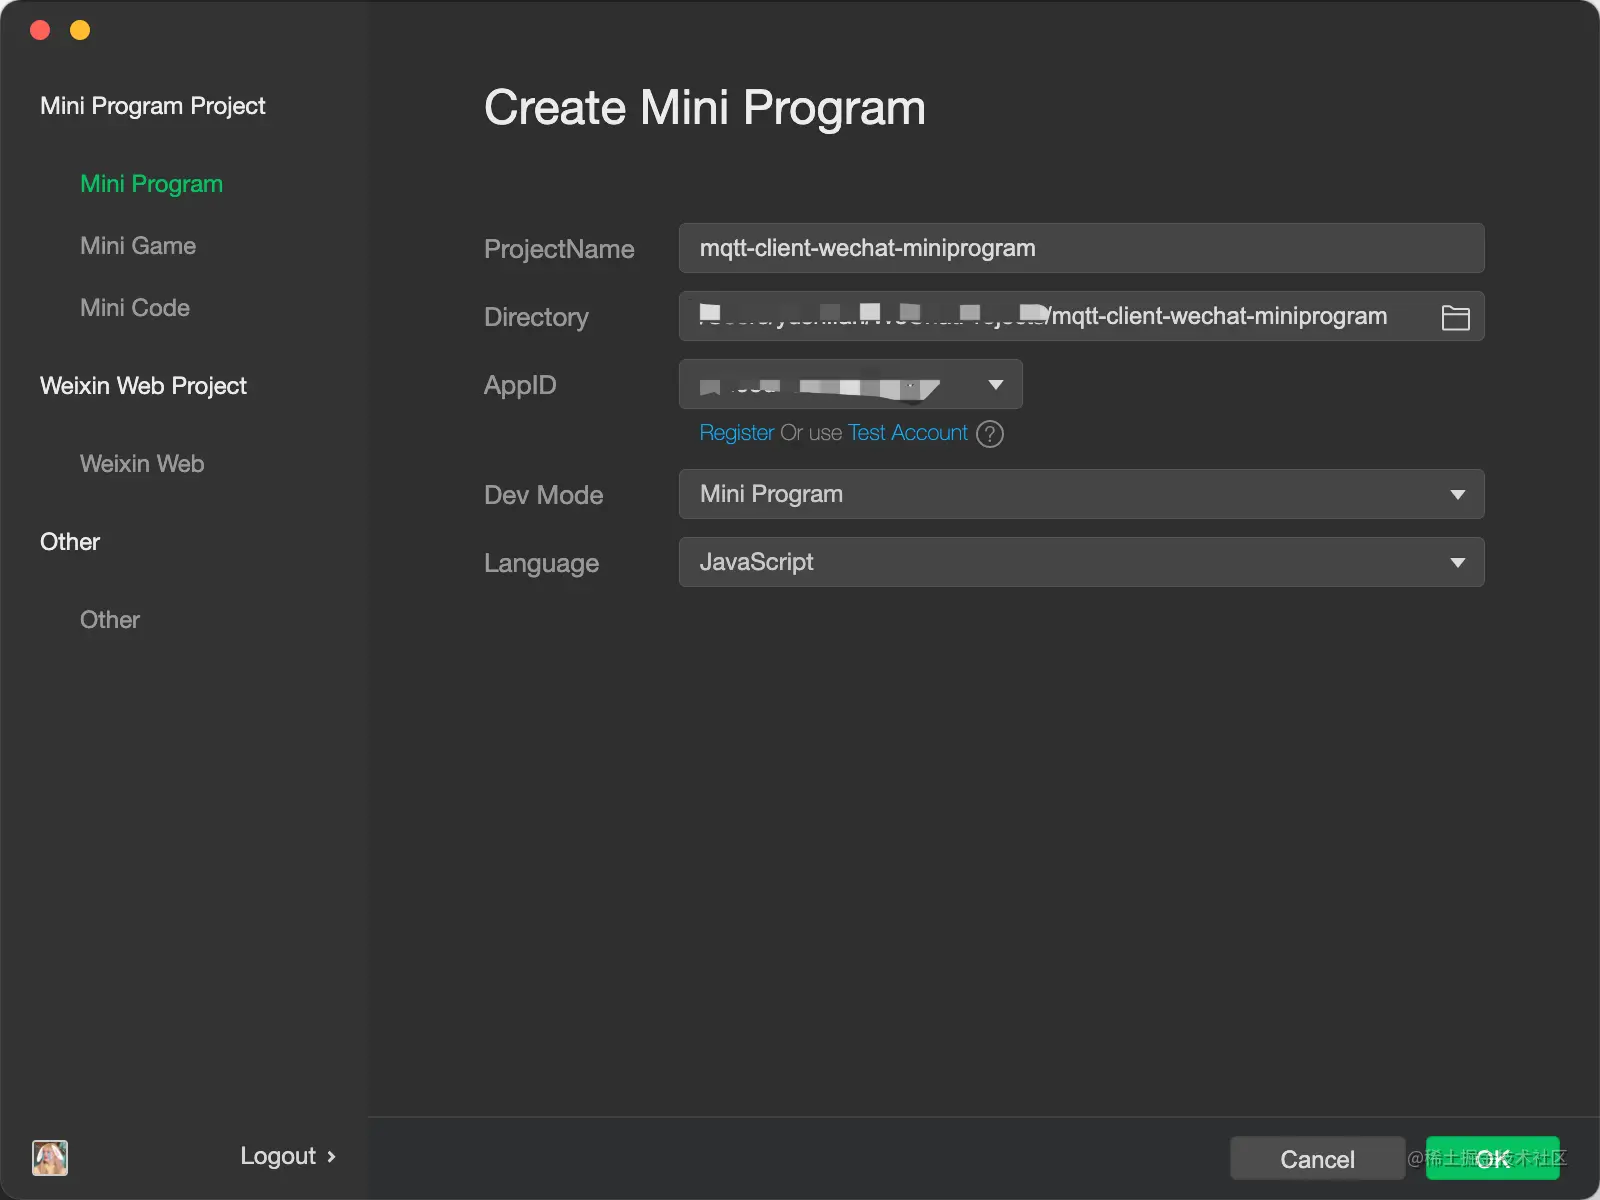Open the Dev Mode dropdown
Image resolution: width=1600 pixels, height=1200 pixels.
[1081, 494]
